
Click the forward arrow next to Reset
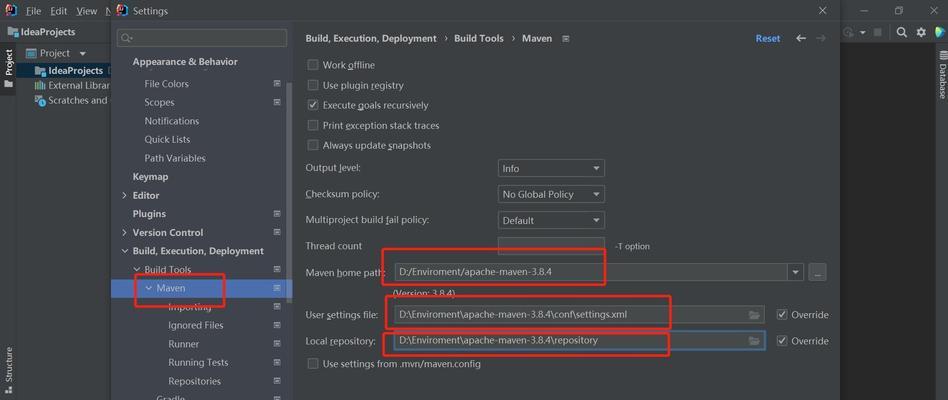[820, 38]
